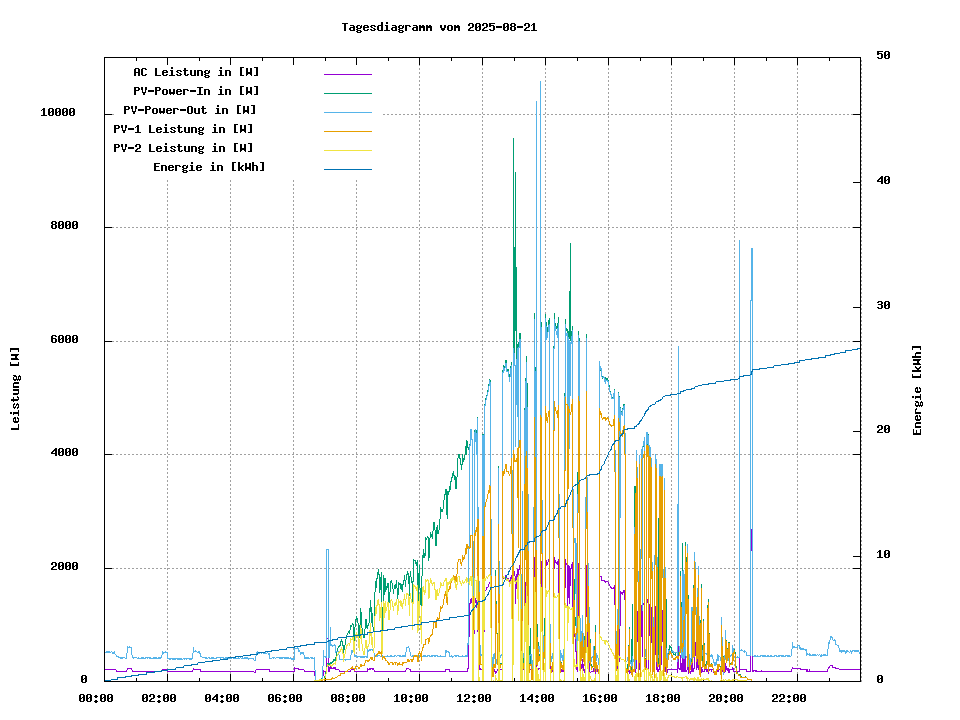Click the right axis title Energie [kWh]
The width and height of the screenshot is (960, 720).
[917, 390]
